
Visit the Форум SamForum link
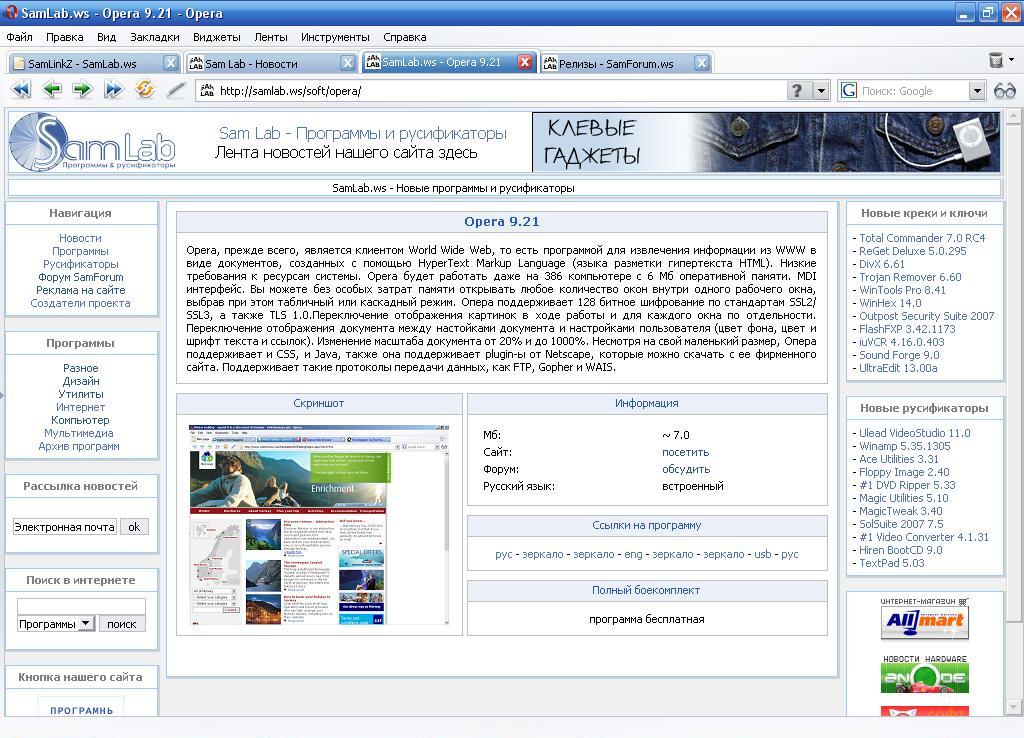click(x=81, y=277)
